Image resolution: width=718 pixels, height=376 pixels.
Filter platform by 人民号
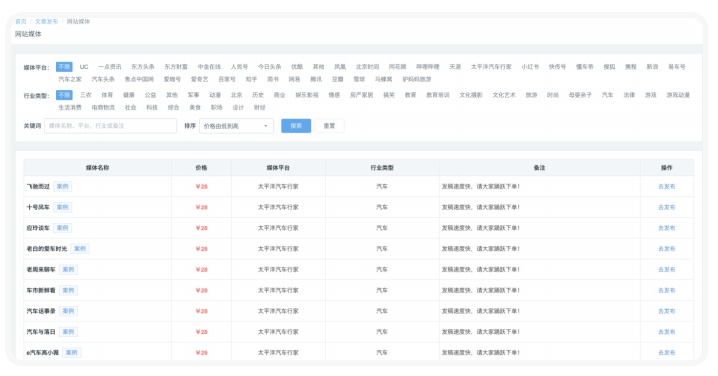click(239, 67)
